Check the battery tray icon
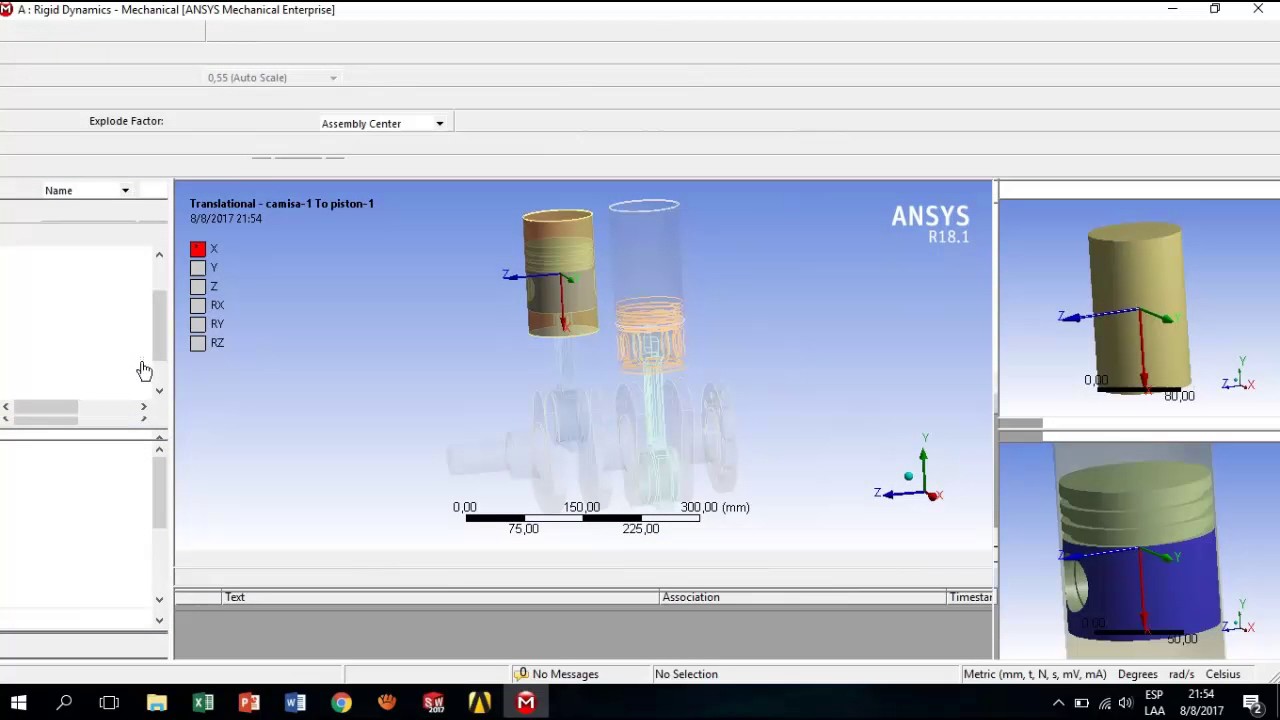1280x720 pixels. pos(1081,703)
